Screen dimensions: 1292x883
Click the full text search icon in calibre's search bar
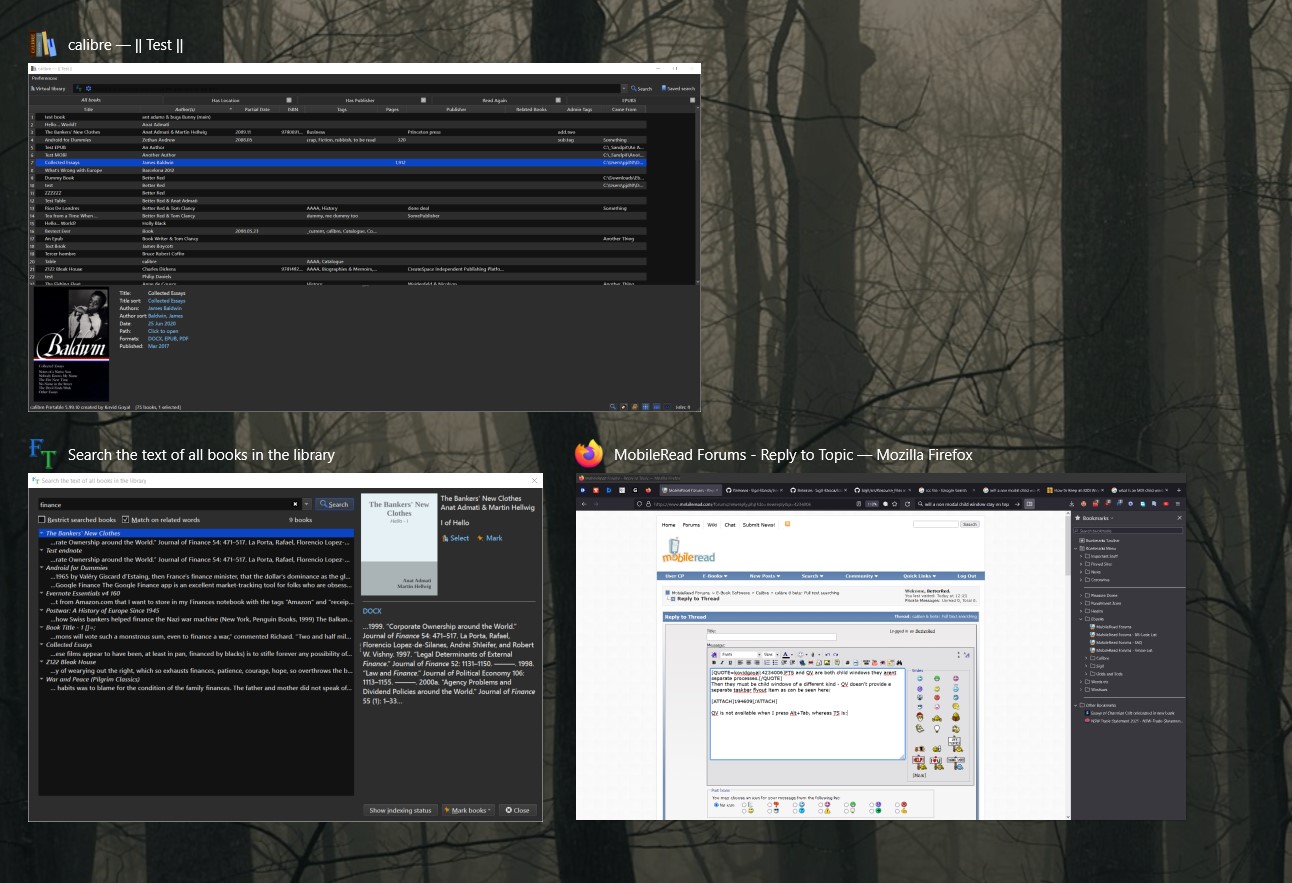coord(78,88)
